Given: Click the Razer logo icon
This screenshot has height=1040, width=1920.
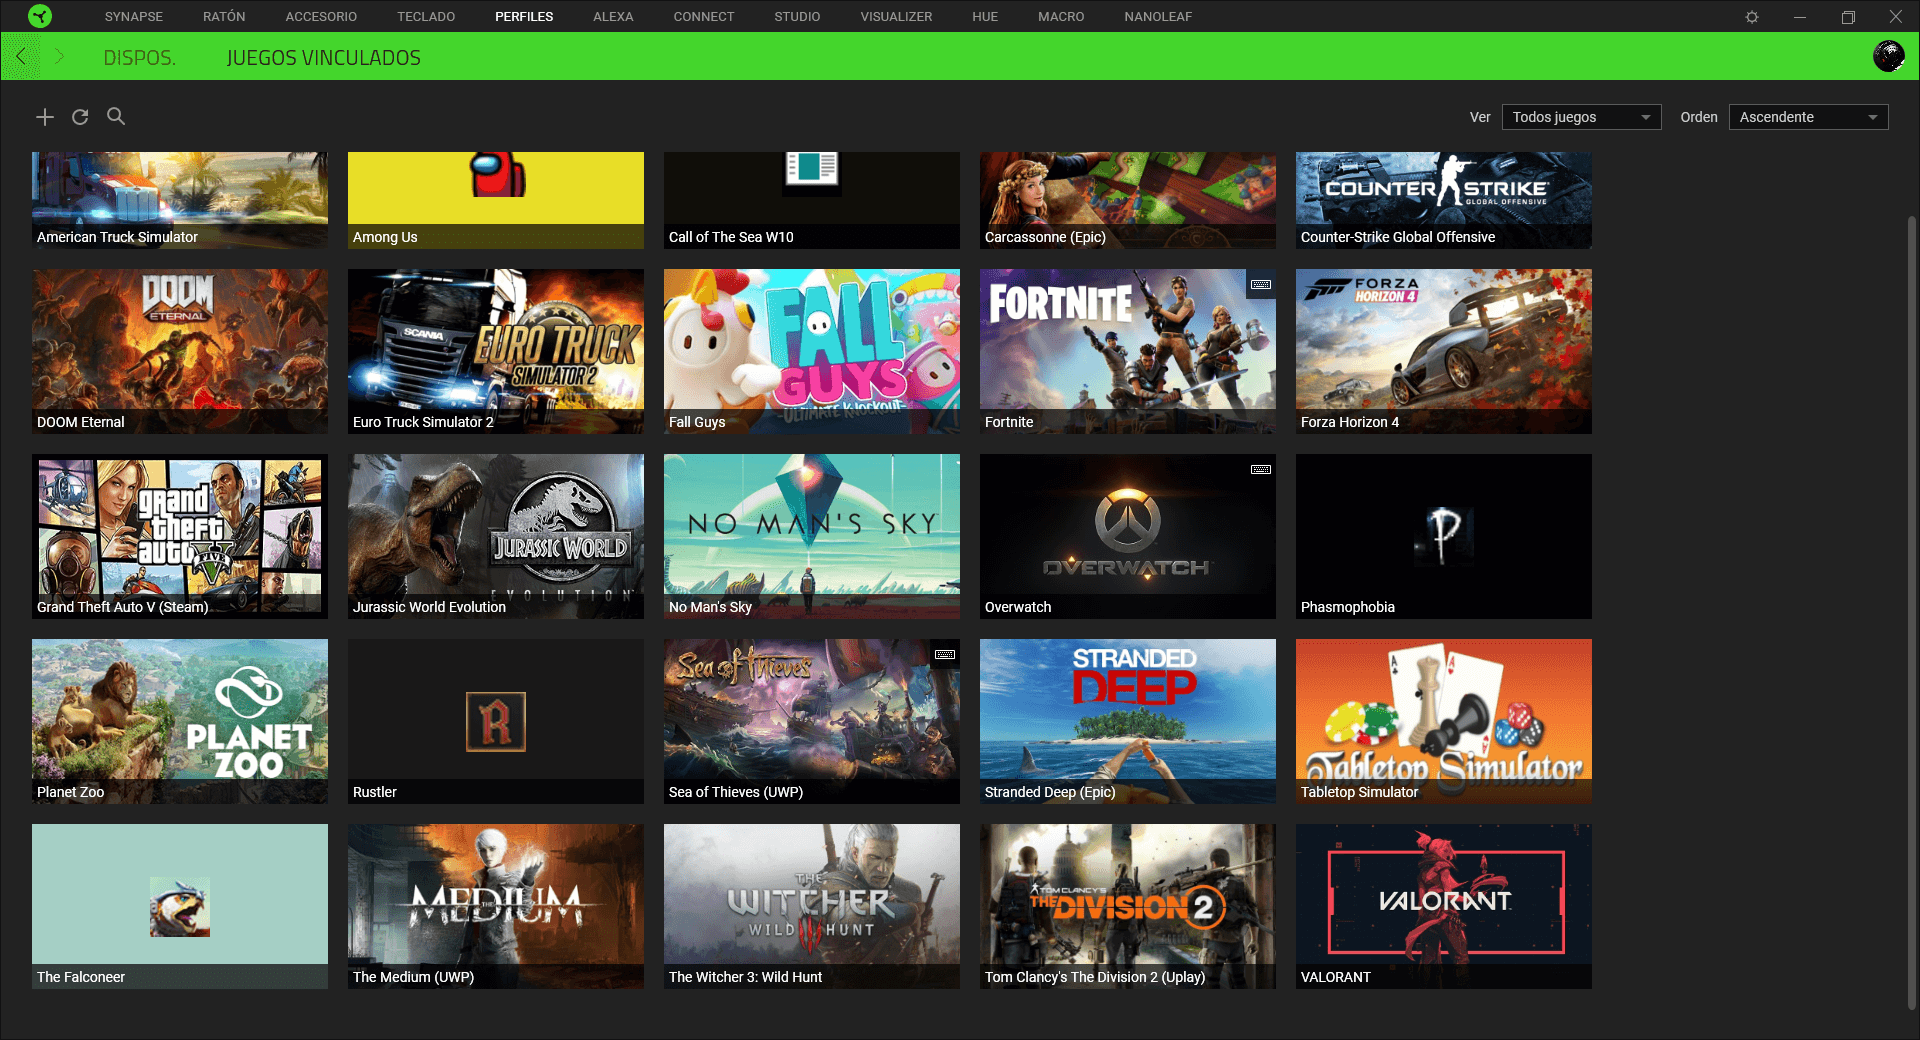Looking at the screenshot, I should (40, 16).
